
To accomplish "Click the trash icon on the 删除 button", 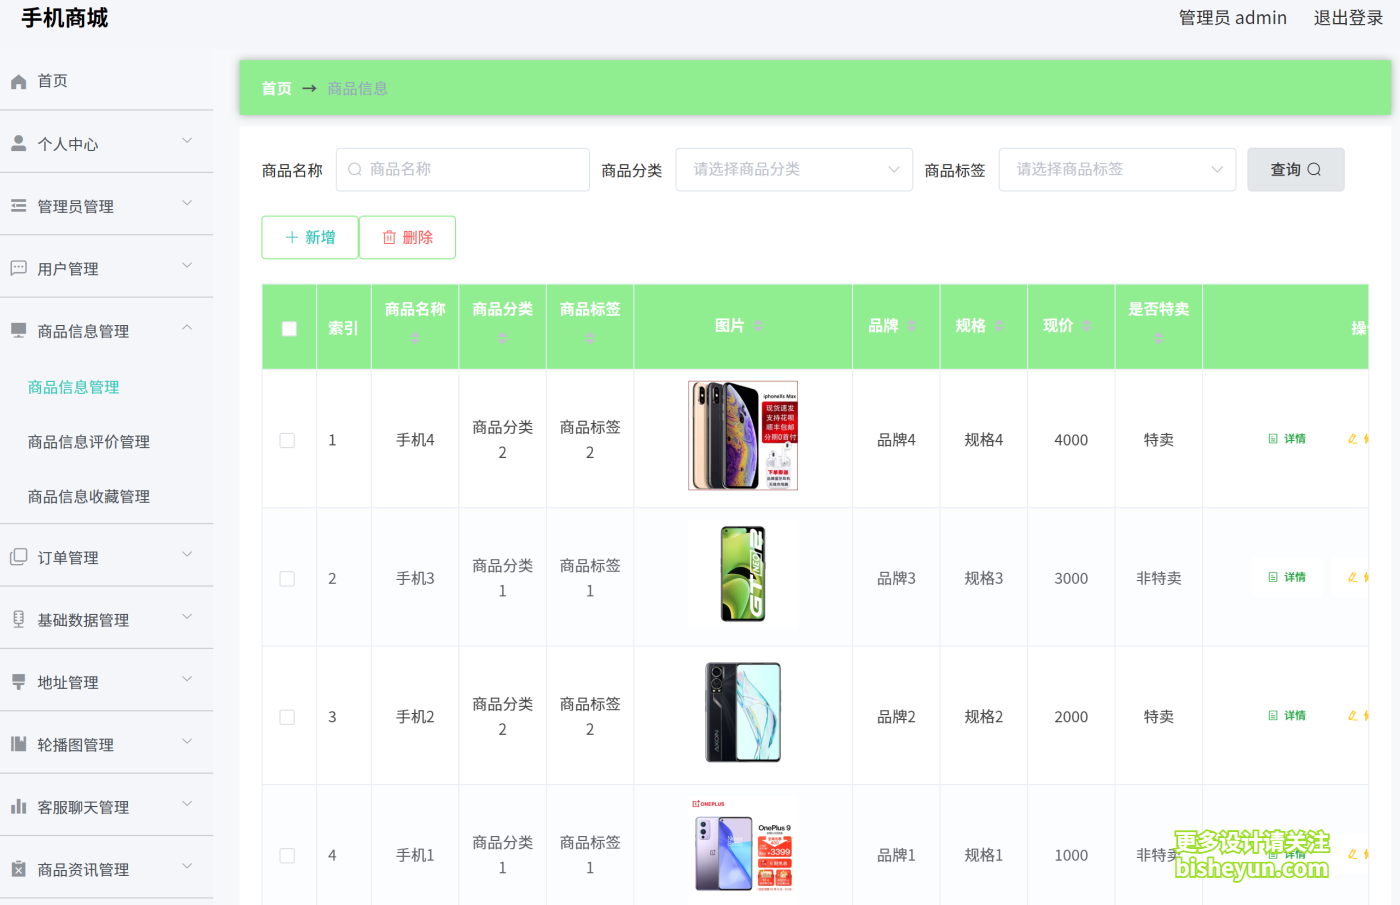I will tap(390, 237).
